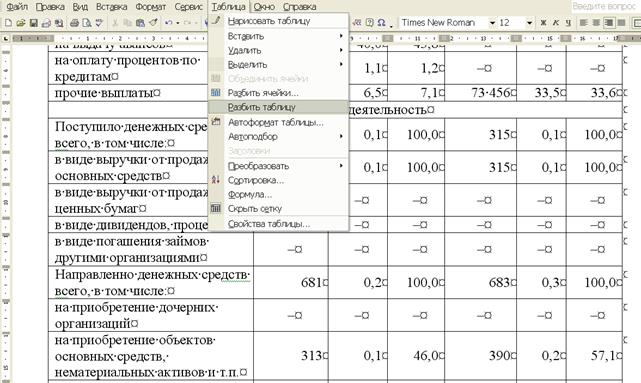Choose Сортировка from the Table menu
This screenshot has height=383, width=641.
[x=278, y=180]
